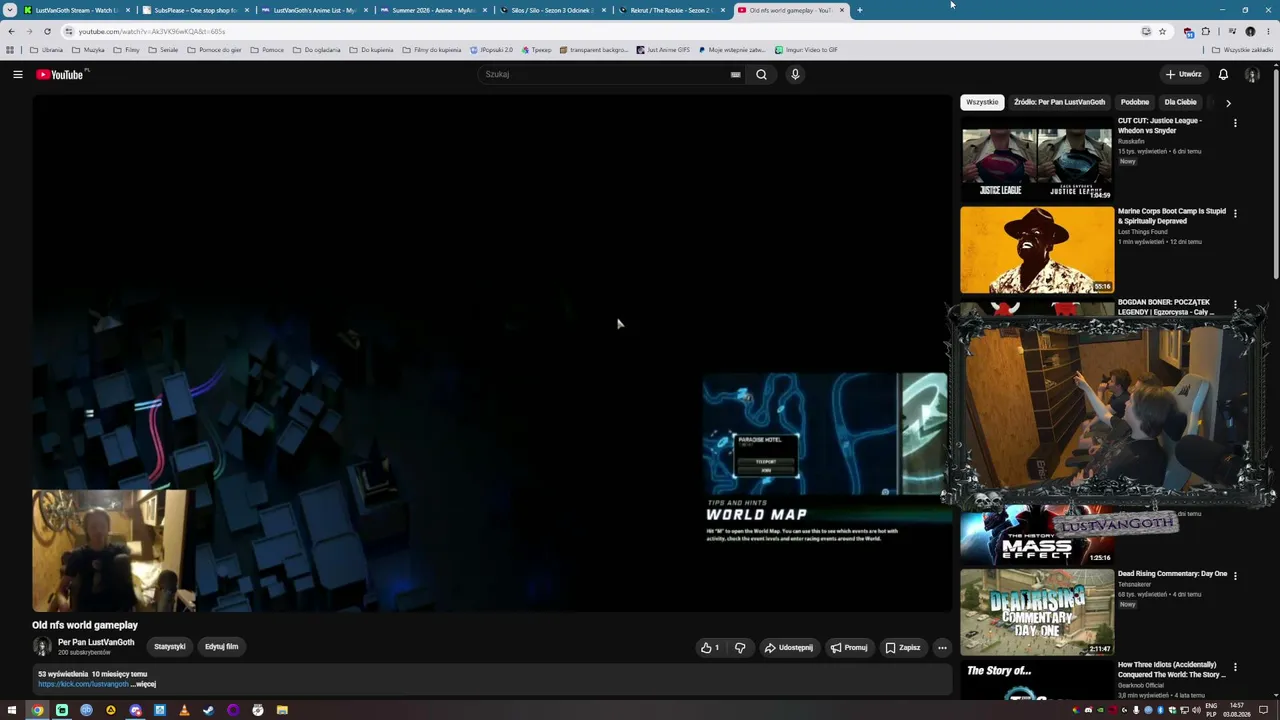Switch to Rekrut / The Rookie tab

(671, 10)
